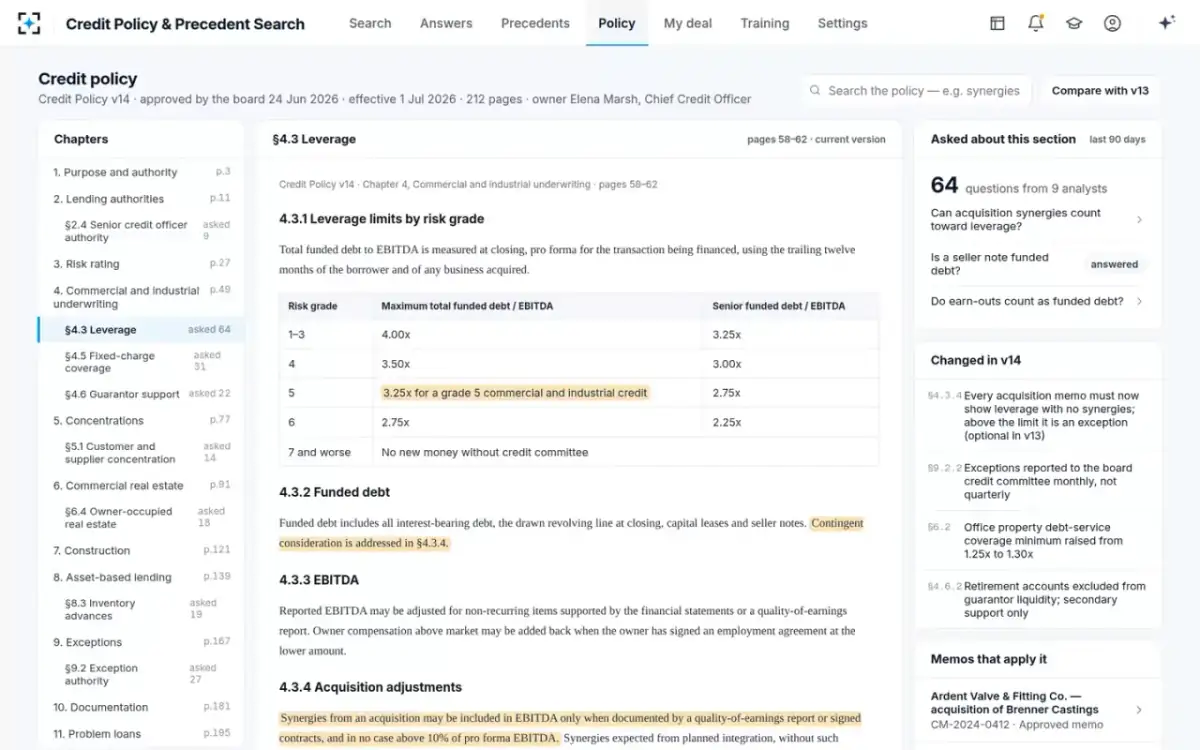Image resolution: width=1200 pixels, height=750 pixels.
Task: Expand earn-outs funded debt question chevron
Action: 1139,301
